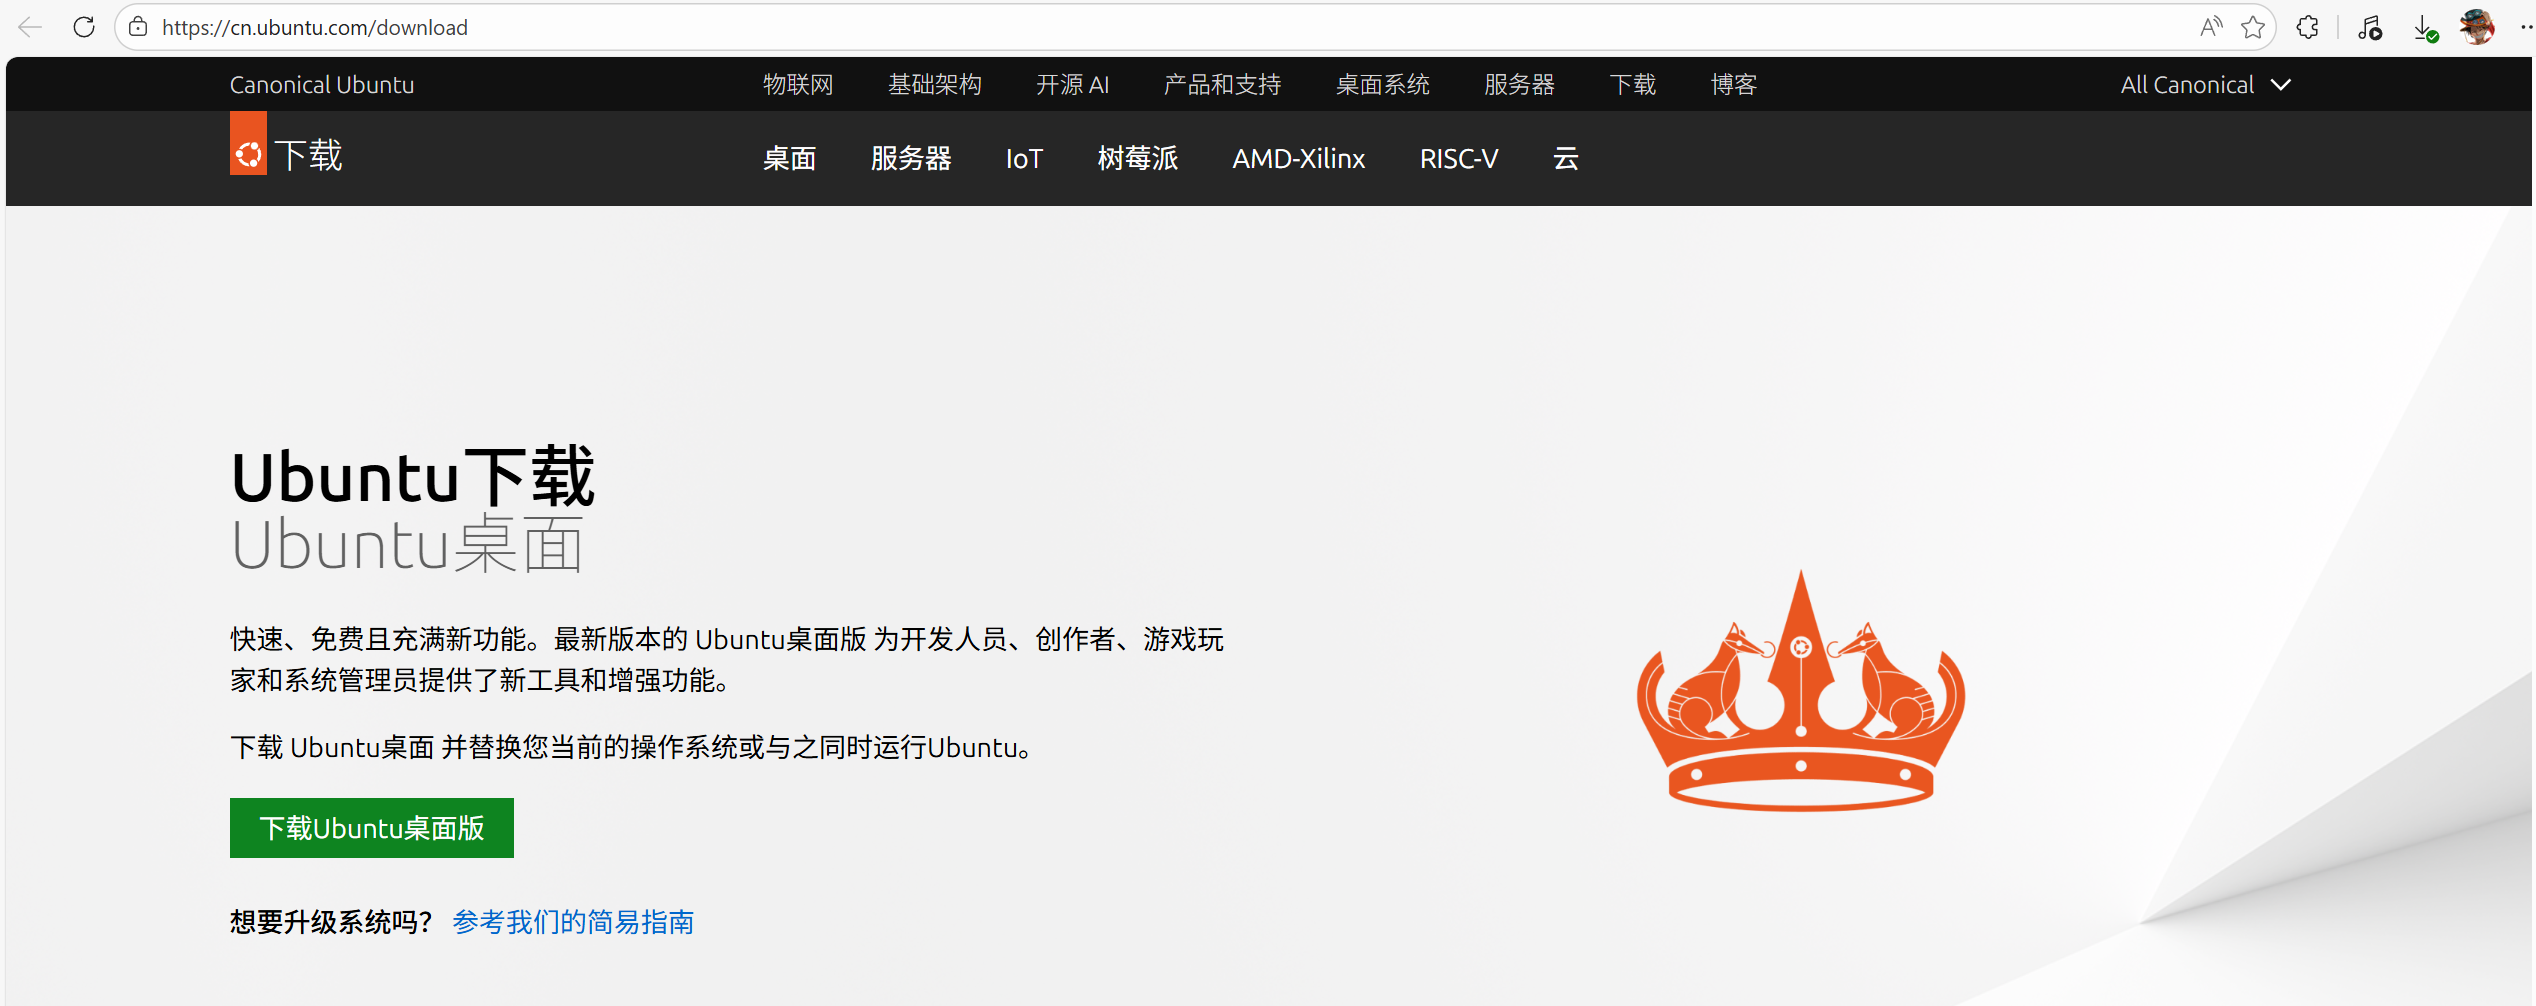Screen dimensions: 2536x1006
Task: Expand the All Canonical dropdown
Action: pos(2205,85)
